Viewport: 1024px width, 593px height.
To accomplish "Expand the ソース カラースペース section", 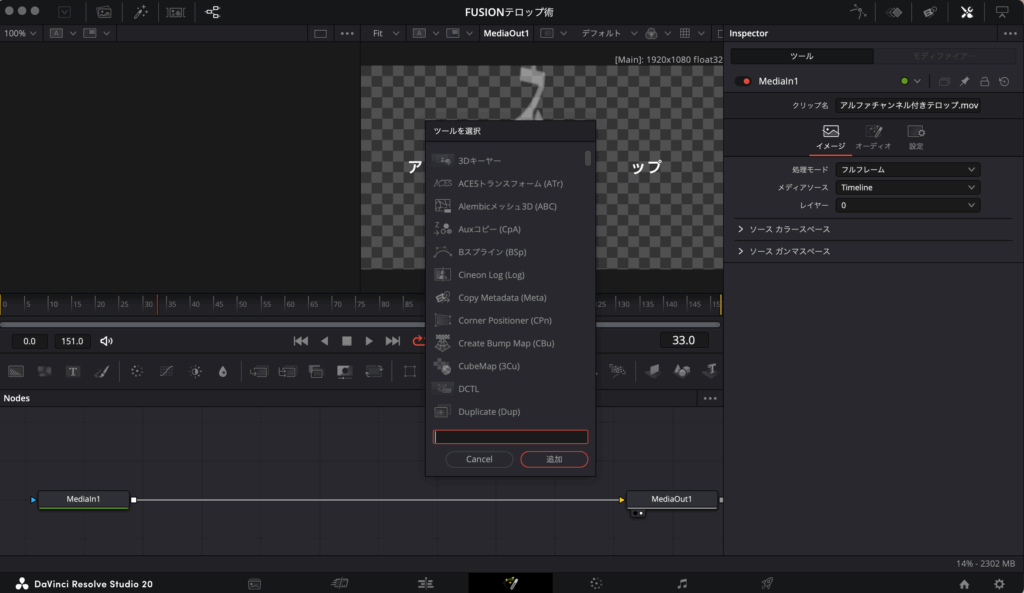I will (785, 229).
